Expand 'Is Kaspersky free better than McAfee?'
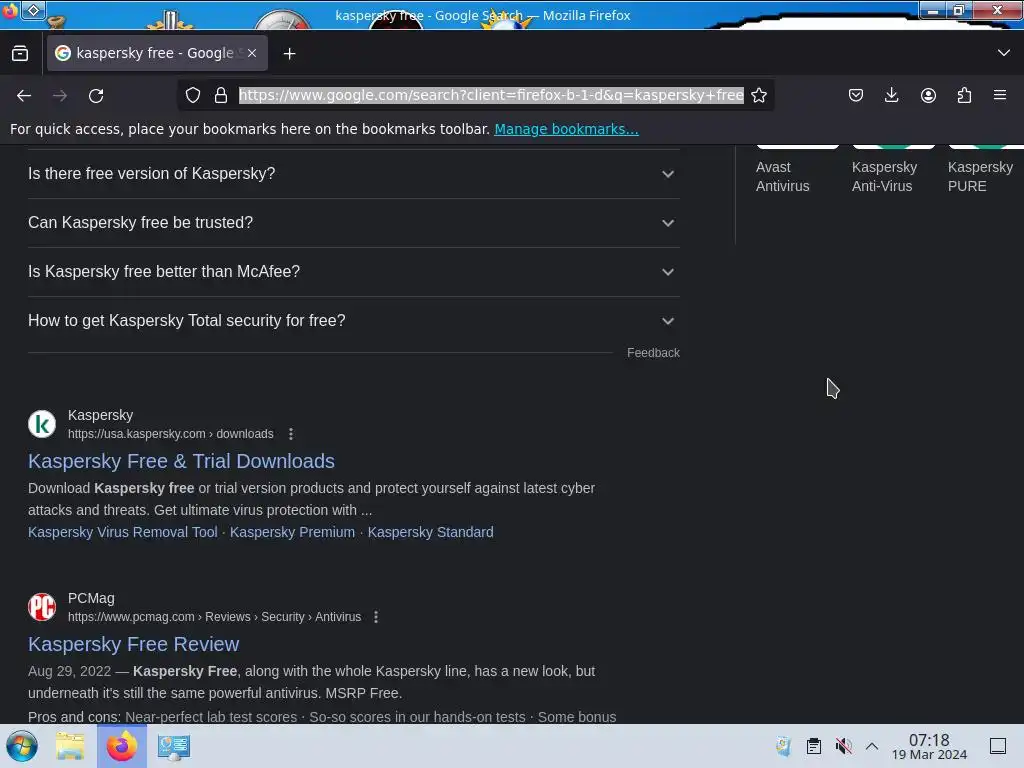Screen dimensions: 1024x768 coord(353,272)
